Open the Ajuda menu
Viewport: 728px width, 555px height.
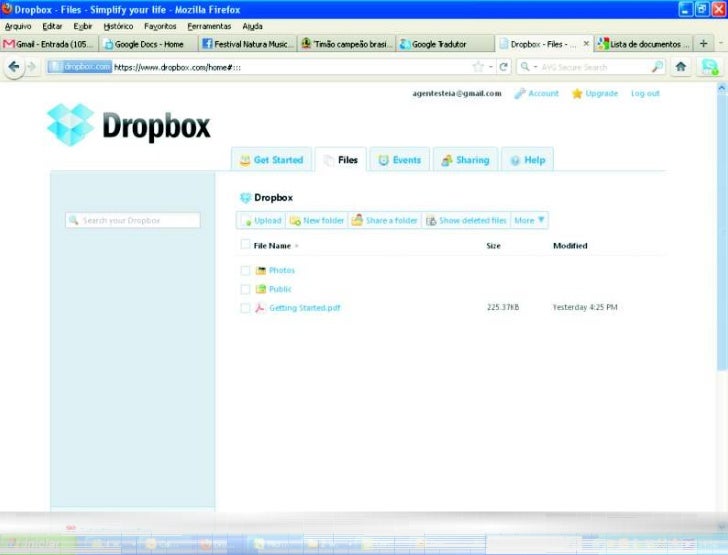[x=252, y=26]
